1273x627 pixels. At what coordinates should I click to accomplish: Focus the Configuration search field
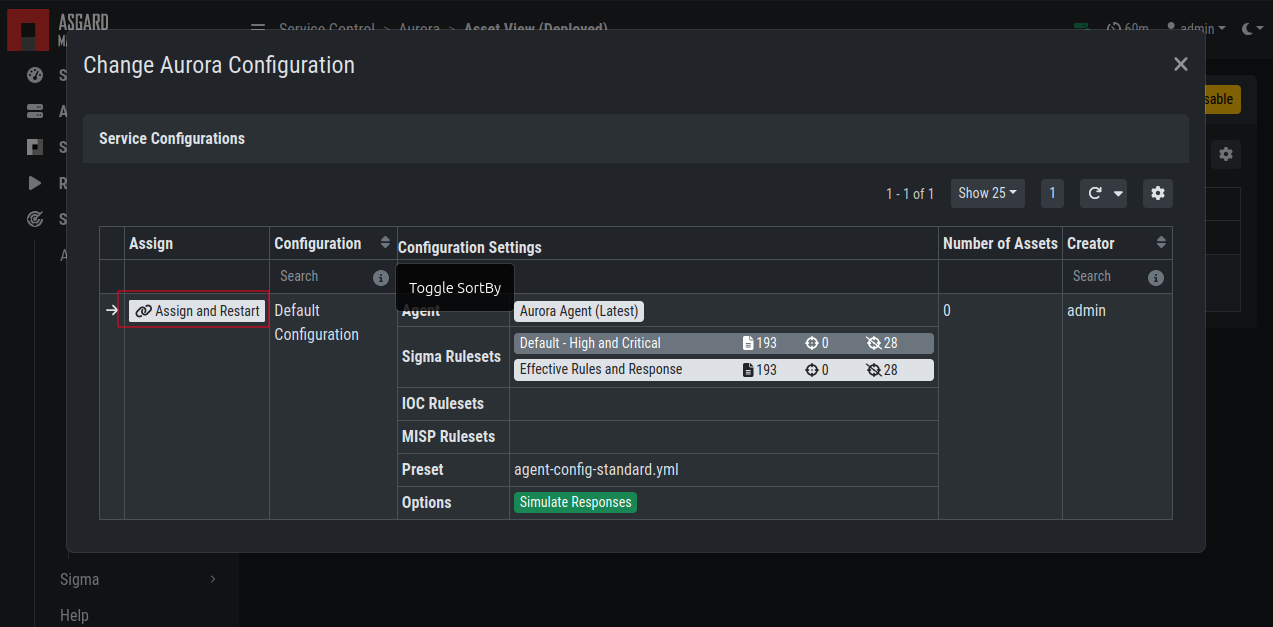(x=322, y=276)
